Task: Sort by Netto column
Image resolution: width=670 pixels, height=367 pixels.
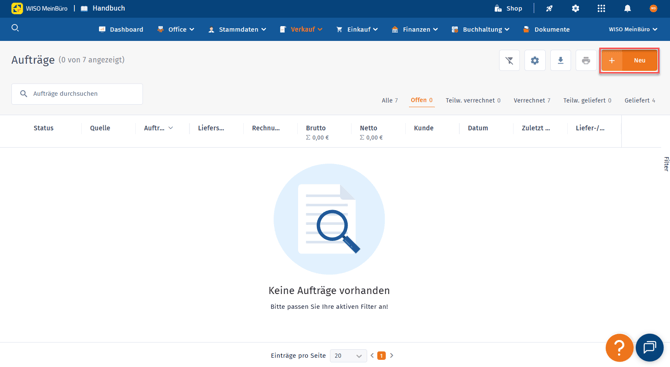Action: click(368, 128)
